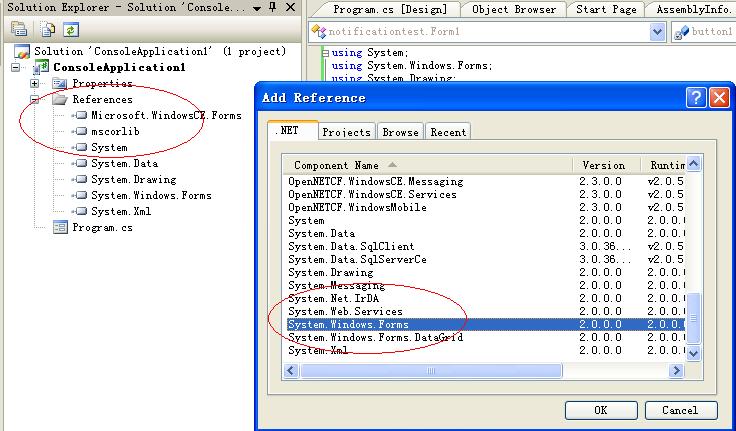Select System.Messaging component
Image resolution: width=736 pixels, height=431 pixels.
(x=486, y=285)
